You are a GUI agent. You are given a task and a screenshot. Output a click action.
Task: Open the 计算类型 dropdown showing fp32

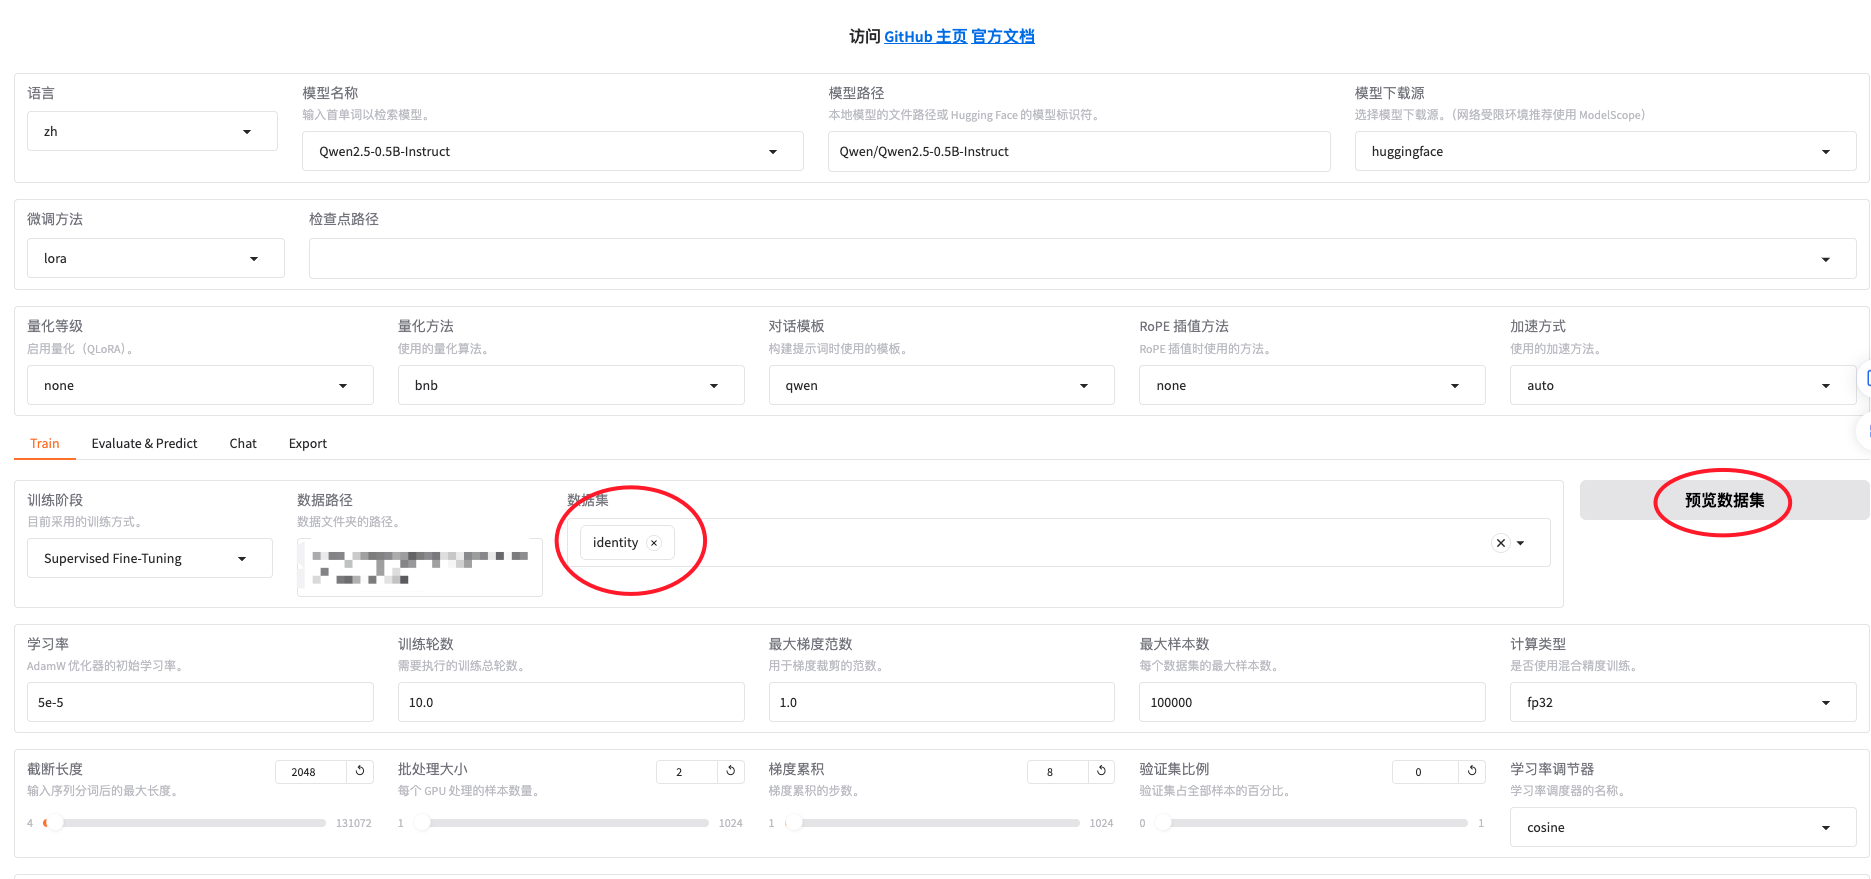click(x=1682, y=703)
